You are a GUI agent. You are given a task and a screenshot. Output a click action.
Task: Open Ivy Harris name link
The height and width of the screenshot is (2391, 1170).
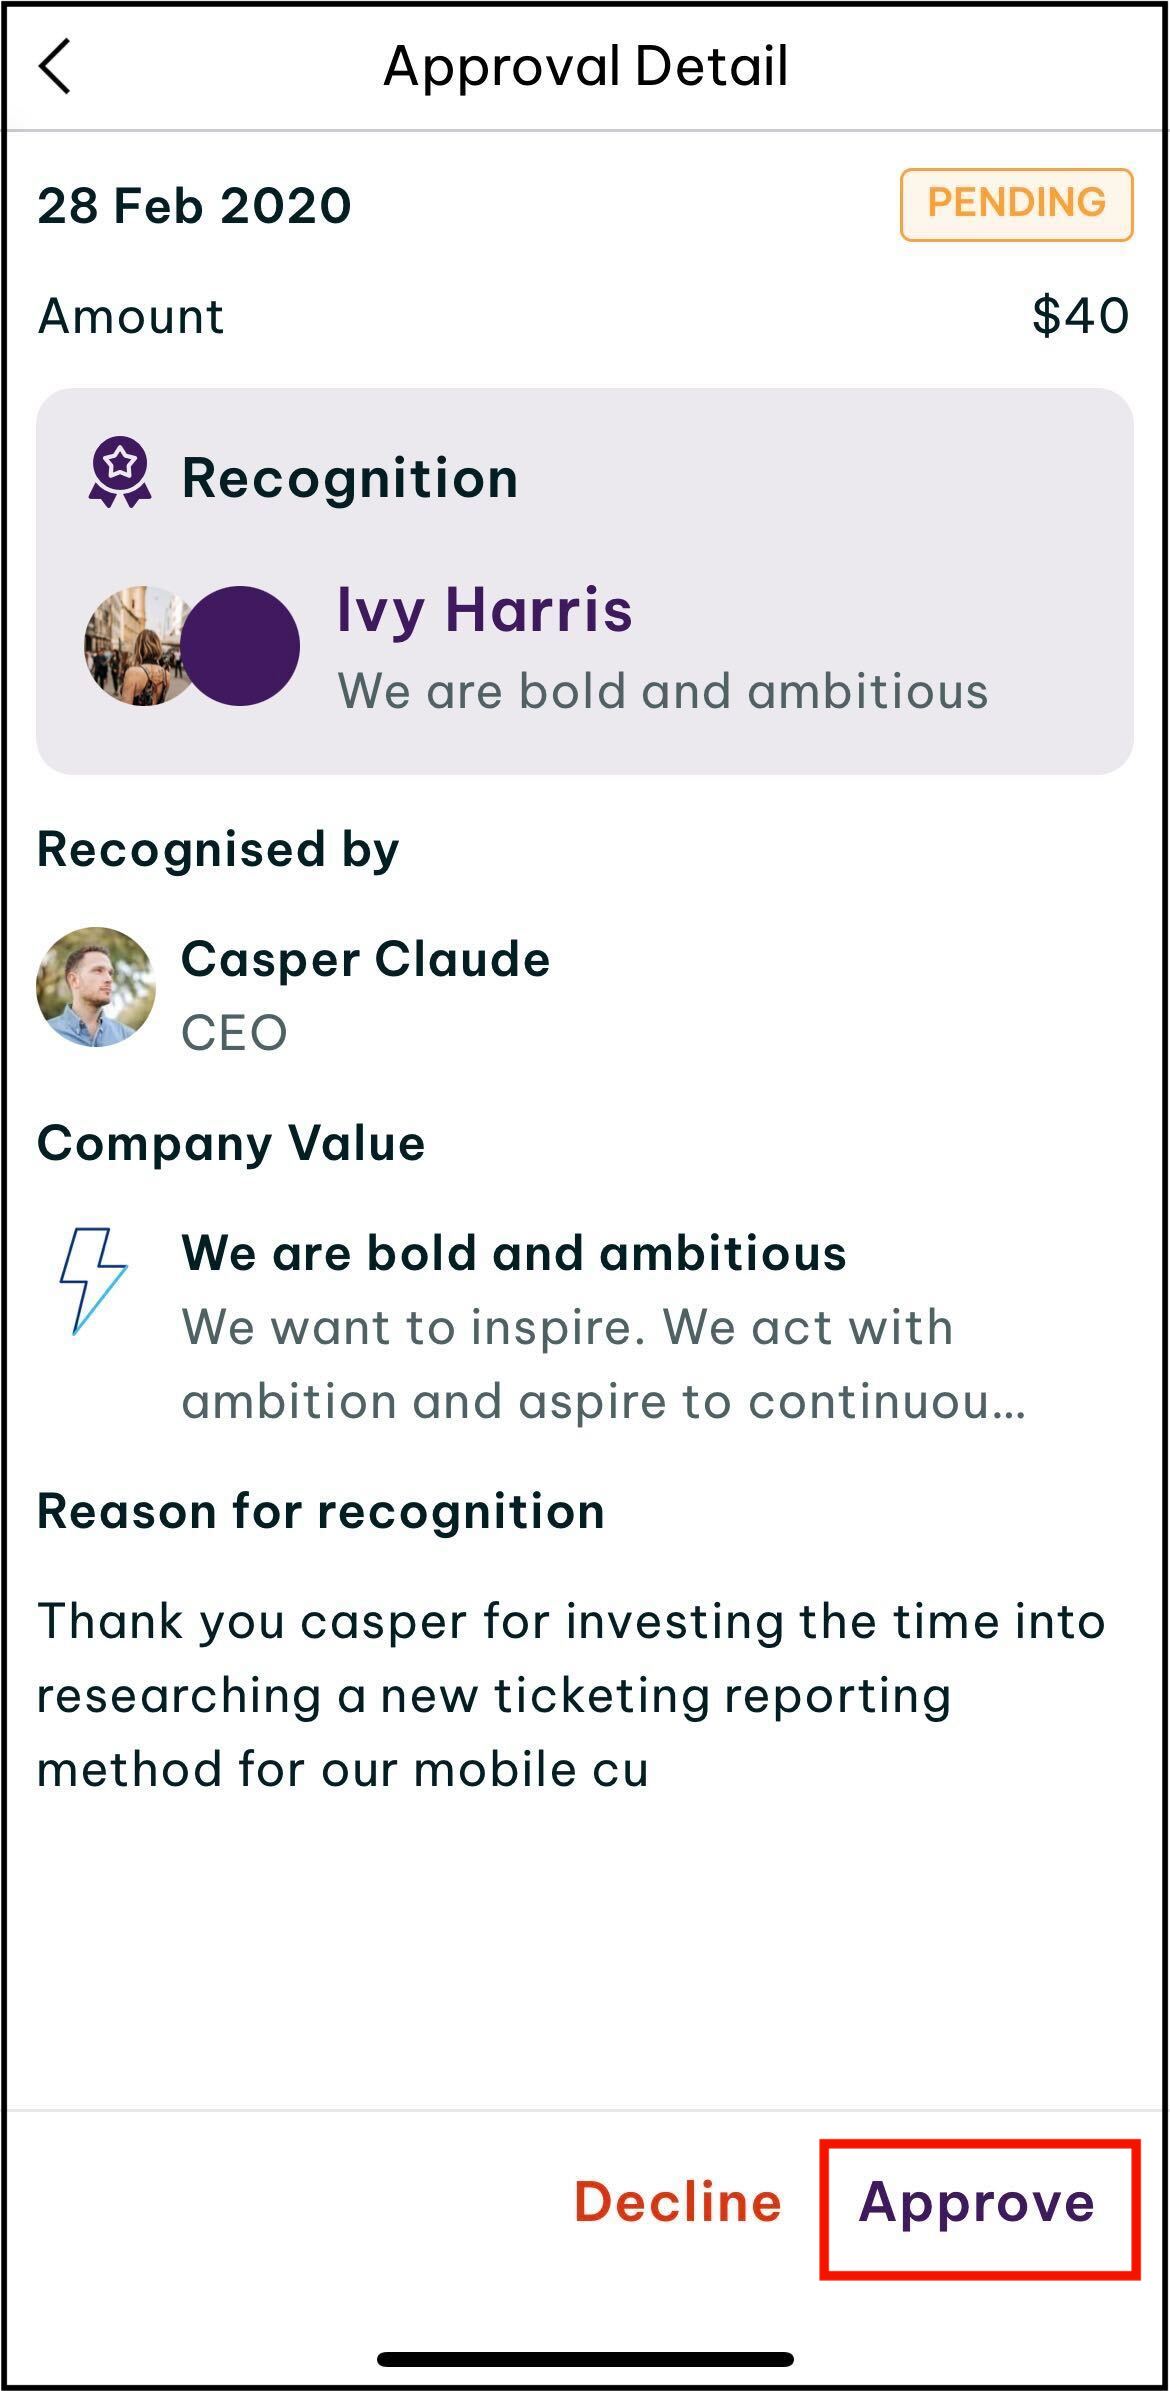(485, 609)
